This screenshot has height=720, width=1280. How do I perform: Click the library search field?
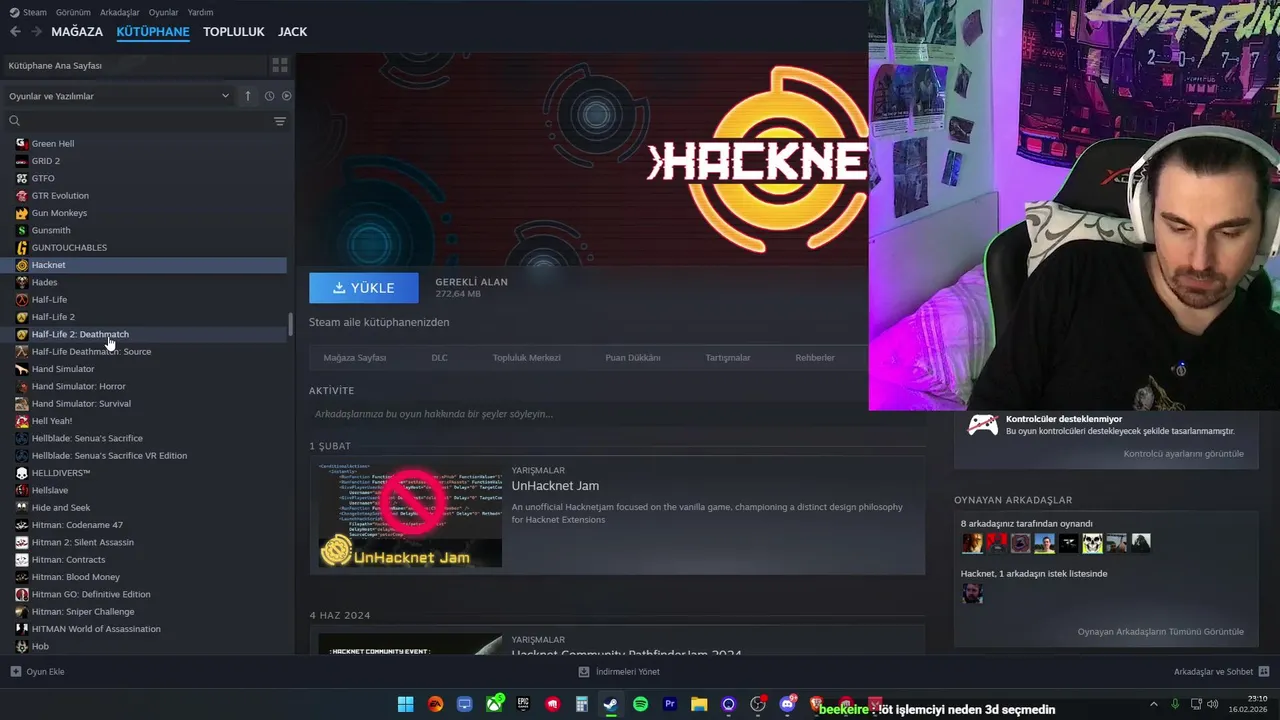coord(140,121)
